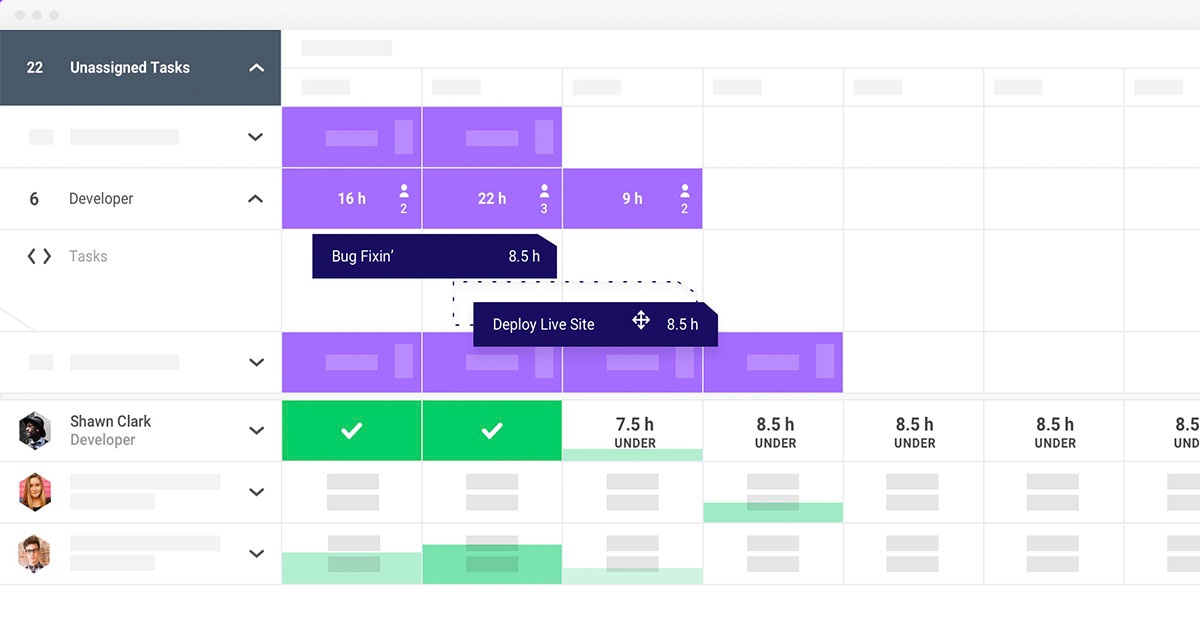Click Shawn Clark's profile avatar
The image size is (1200, 628).
tap(35, 430)
